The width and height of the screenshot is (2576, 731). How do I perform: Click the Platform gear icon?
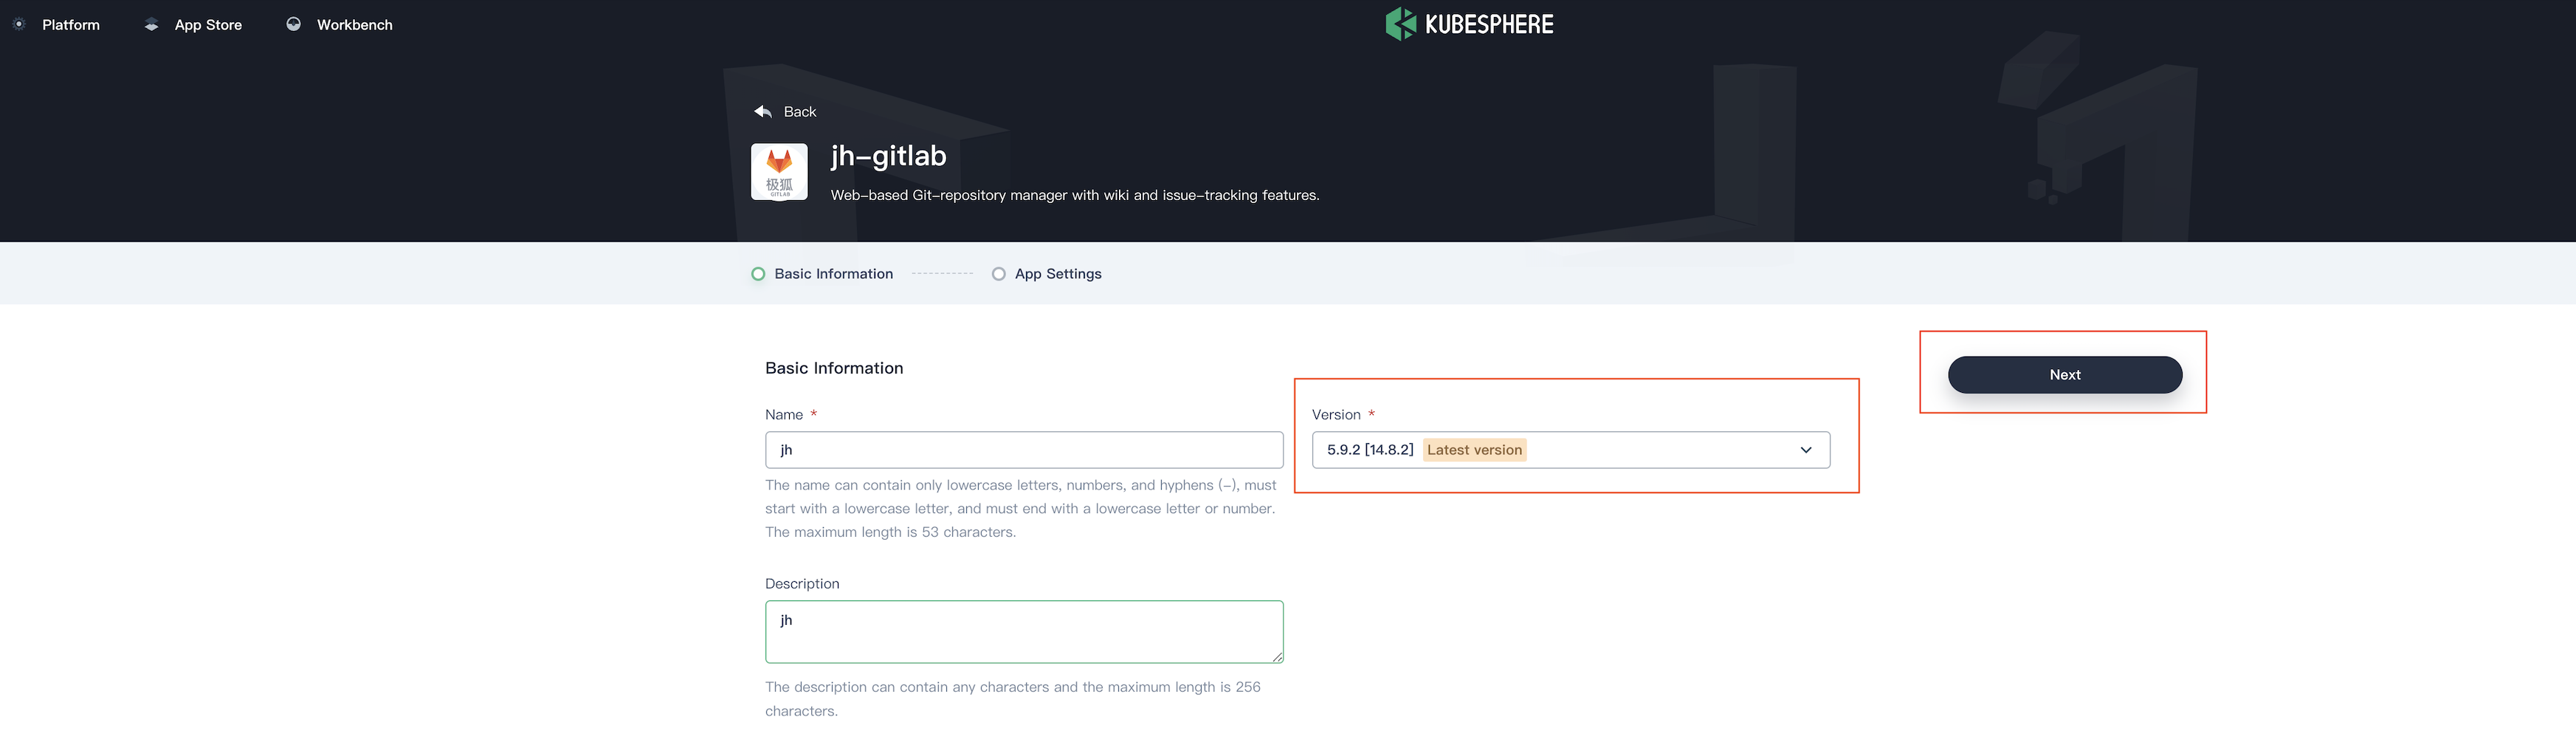(x=19, y=24)
